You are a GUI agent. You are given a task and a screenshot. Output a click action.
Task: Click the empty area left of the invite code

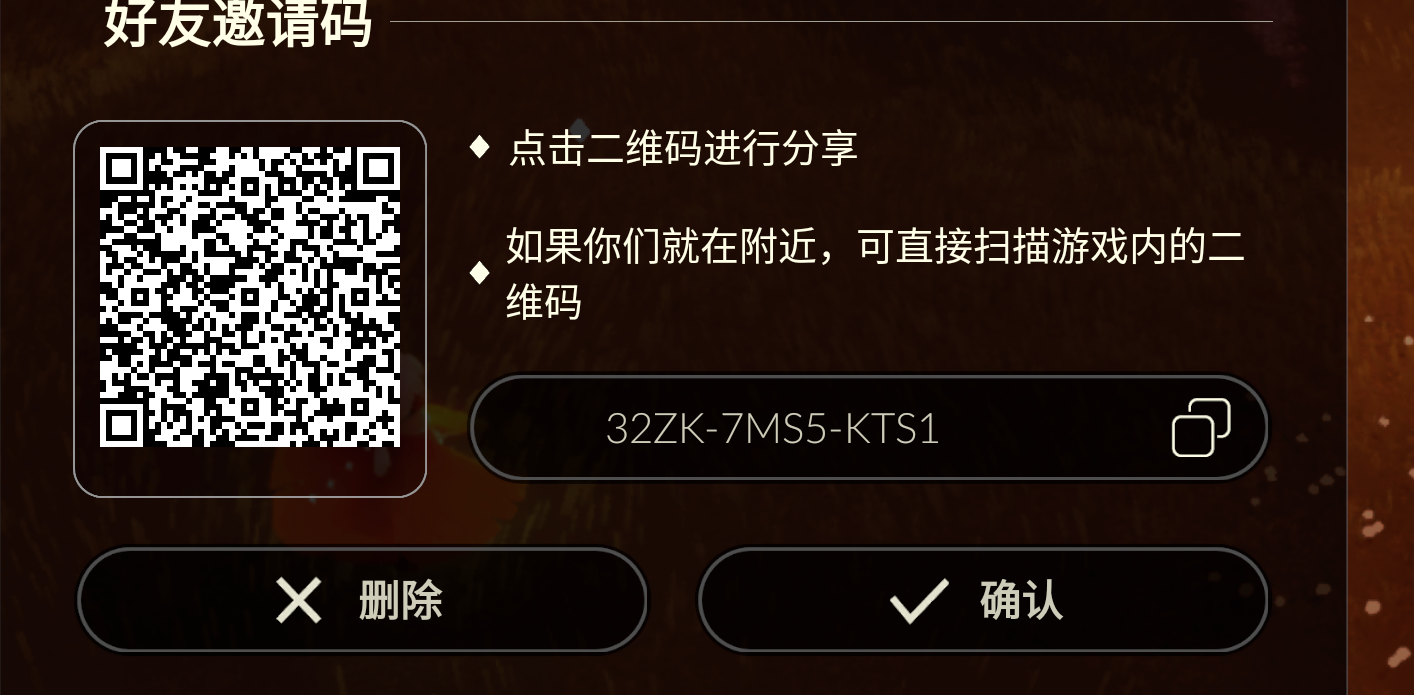click(x=540, y=428)
